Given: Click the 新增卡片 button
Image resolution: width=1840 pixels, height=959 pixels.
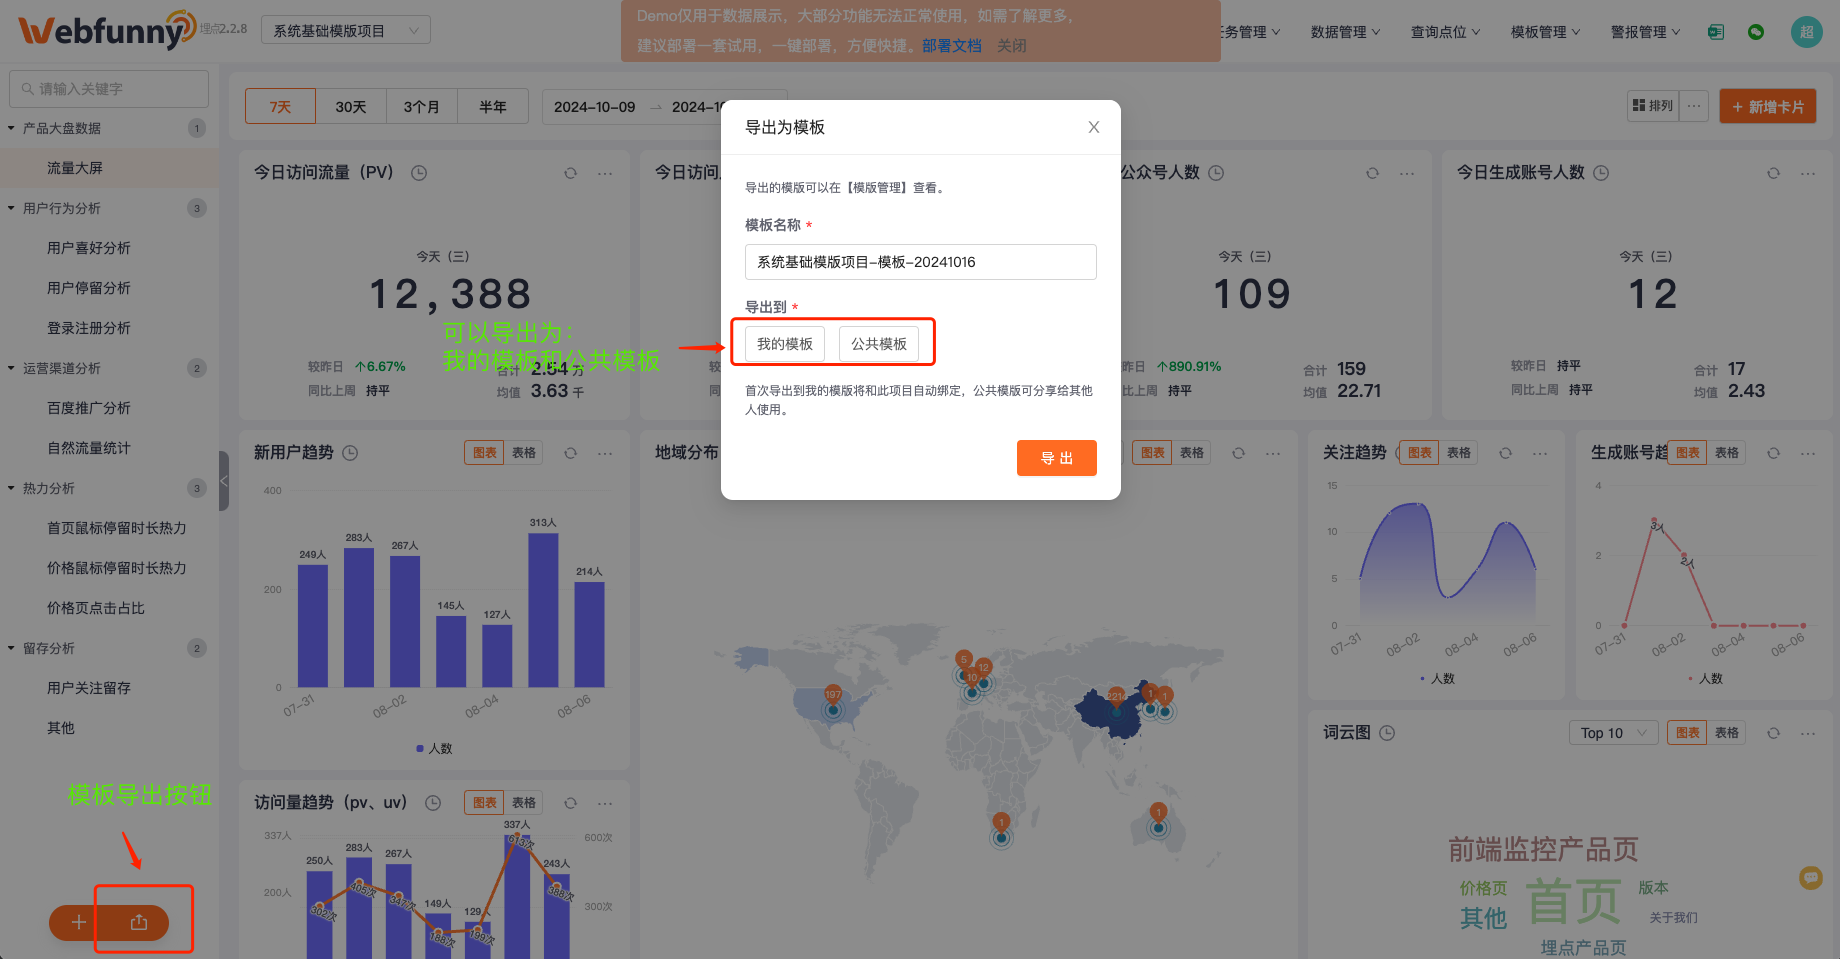Looking at the screenshot, I should 1768,107.
